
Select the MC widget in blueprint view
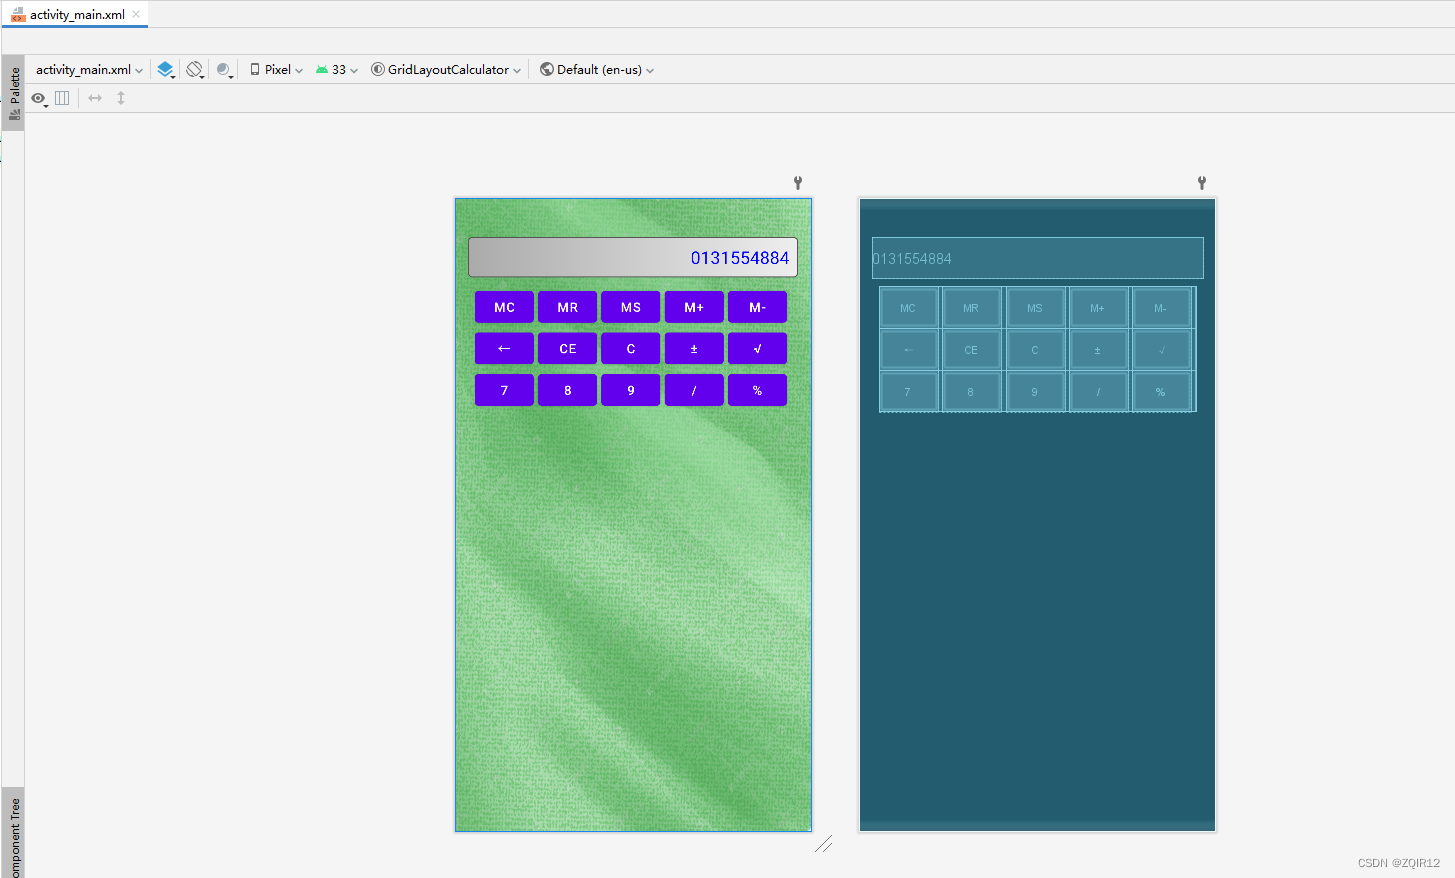tap(908, 308)
